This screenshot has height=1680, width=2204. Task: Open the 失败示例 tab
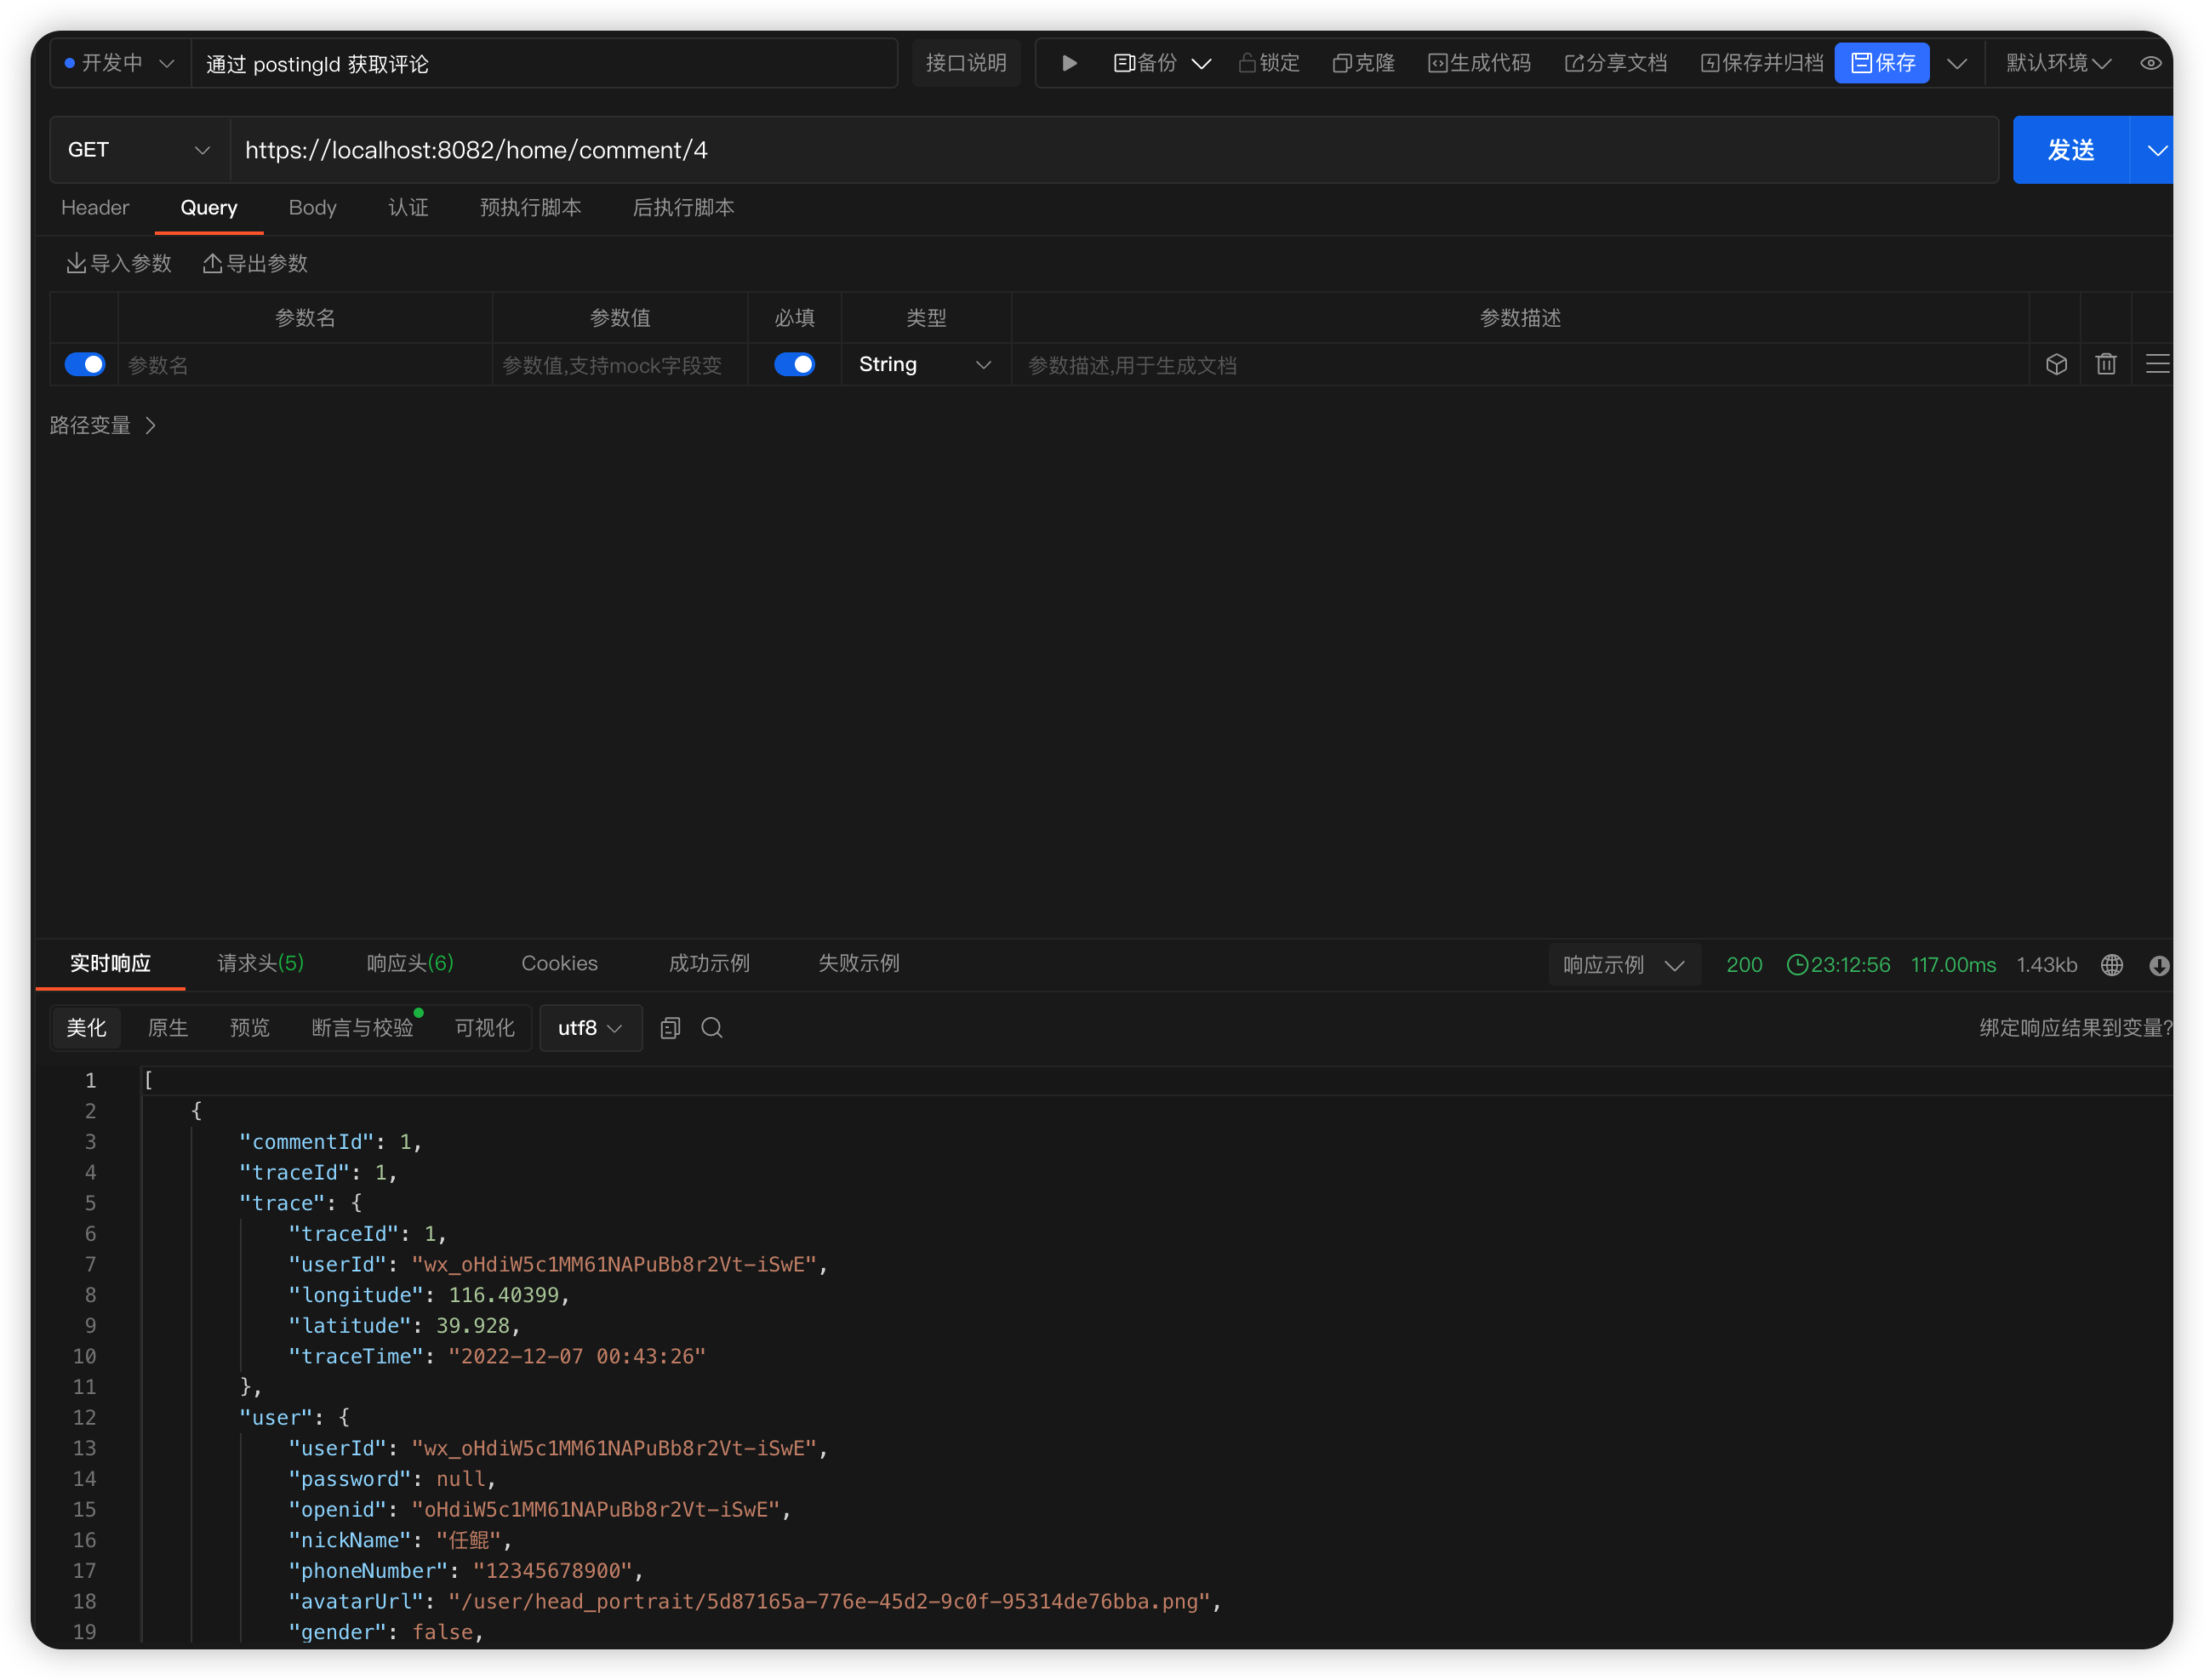click(x=859, y=963)
